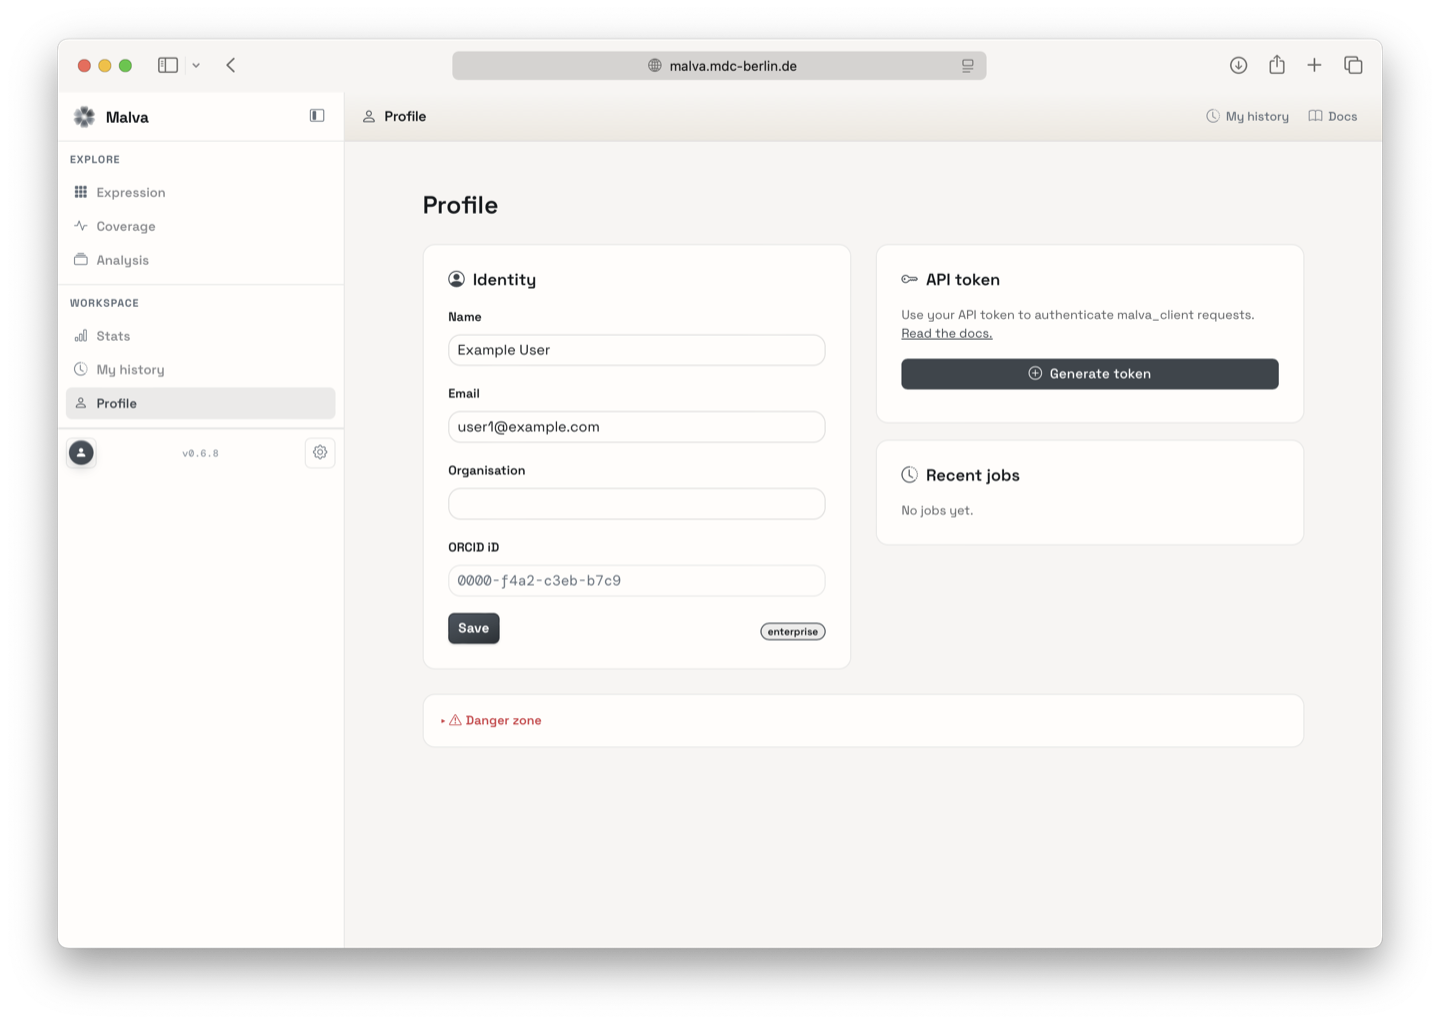
Task: Open the Analysis page
Action: 200,260
